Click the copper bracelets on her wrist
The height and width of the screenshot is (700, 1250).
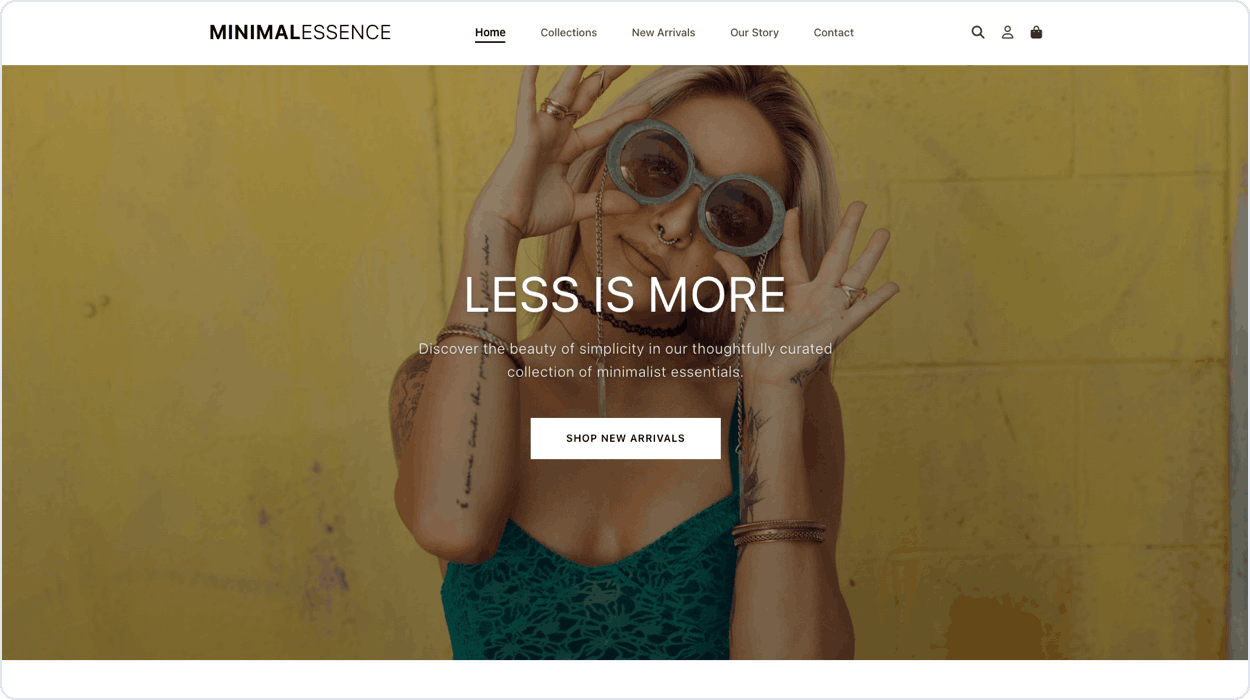point(778,531)
